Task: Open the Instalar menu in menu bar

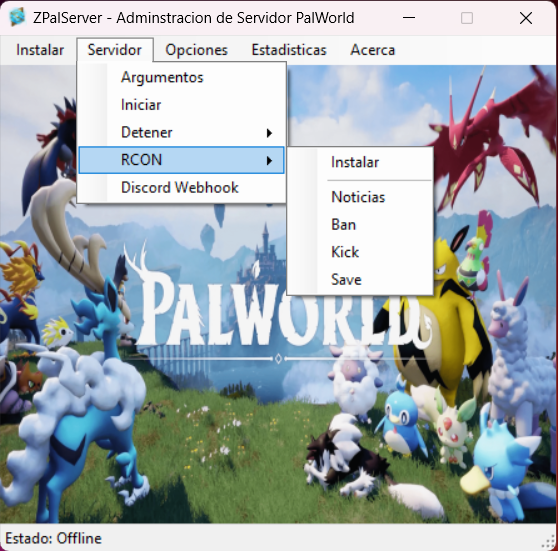Action: tap(40, 50)
